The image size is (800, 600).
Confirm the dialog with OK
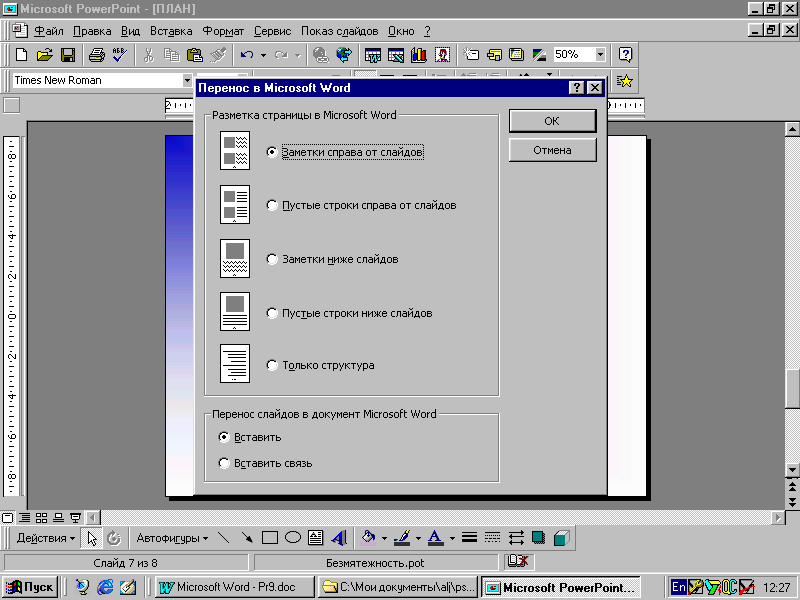(x=552, y=121)
